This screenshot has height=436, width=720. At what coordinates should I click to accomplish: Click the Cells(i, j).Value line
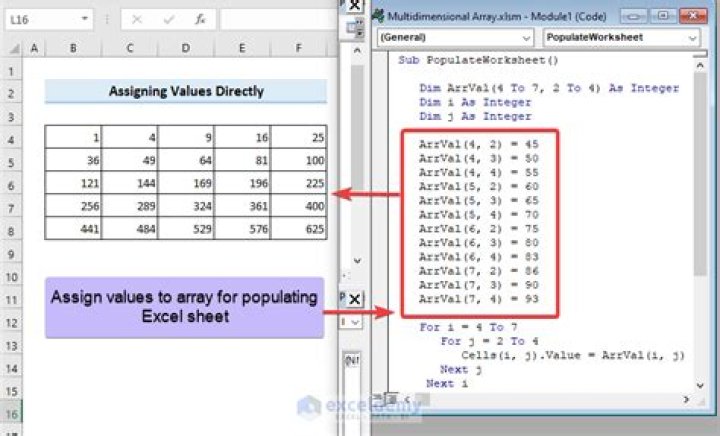pos(573,355)
